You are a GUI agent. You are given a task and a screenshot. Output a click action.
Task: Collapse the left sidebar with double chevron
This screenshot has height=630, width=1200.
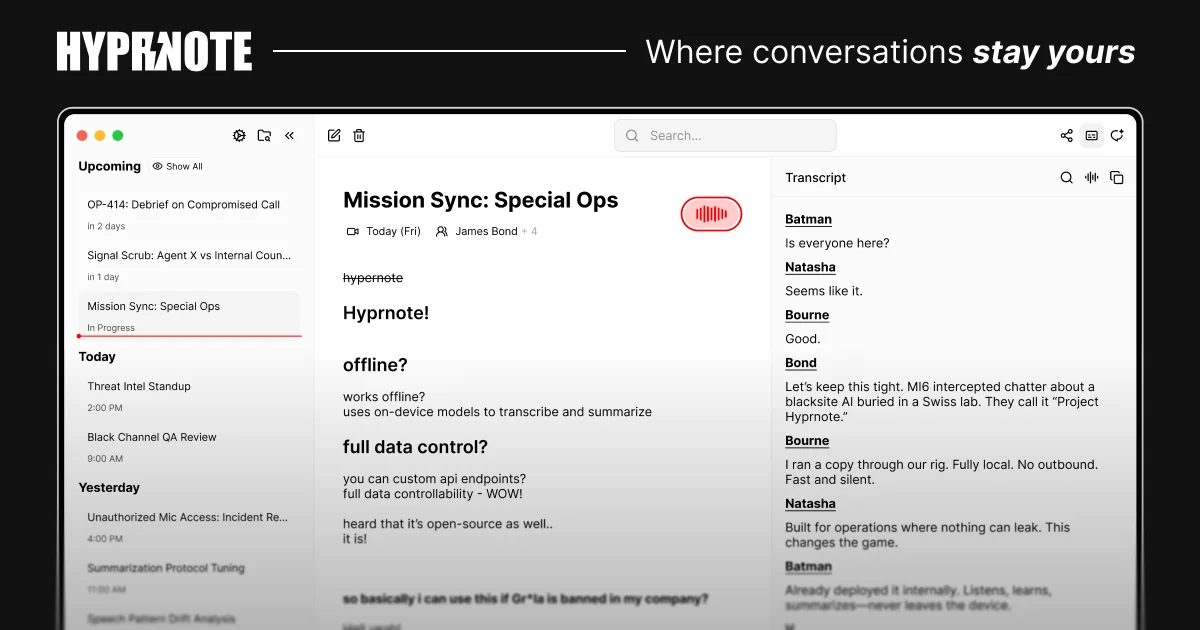click(290, 136)
